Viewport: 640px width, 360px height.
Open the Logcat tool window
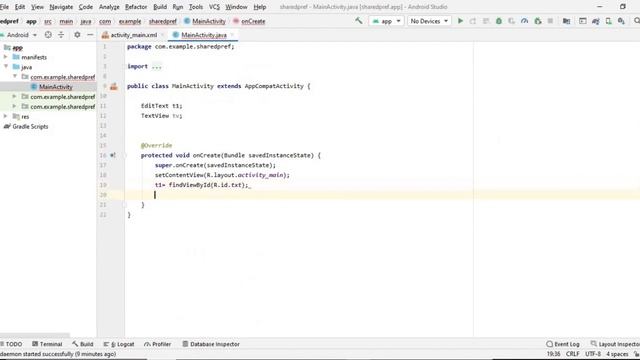(x=119, y=344)
